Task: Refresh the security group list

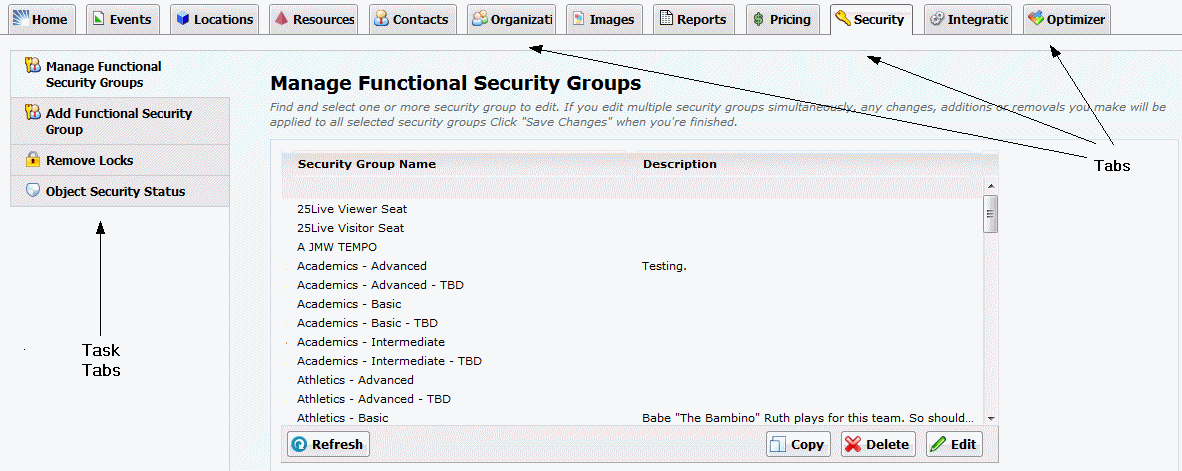Action: click(328, 444)
